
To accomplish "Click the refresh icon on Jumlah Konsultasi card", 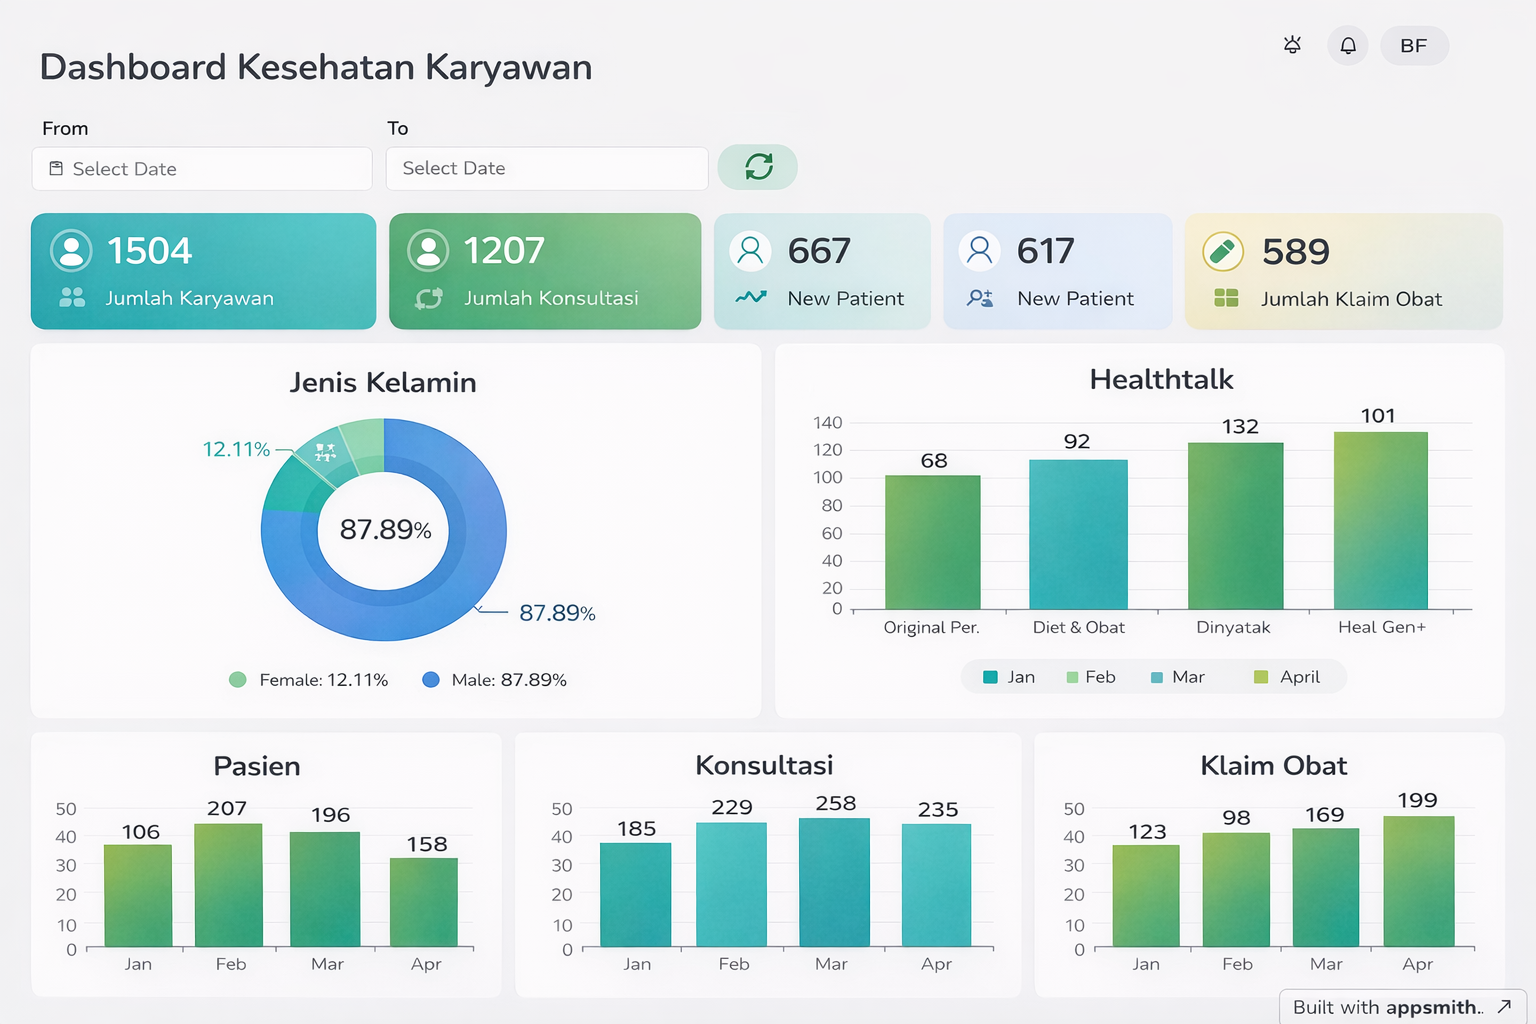I will click(428, 298).
